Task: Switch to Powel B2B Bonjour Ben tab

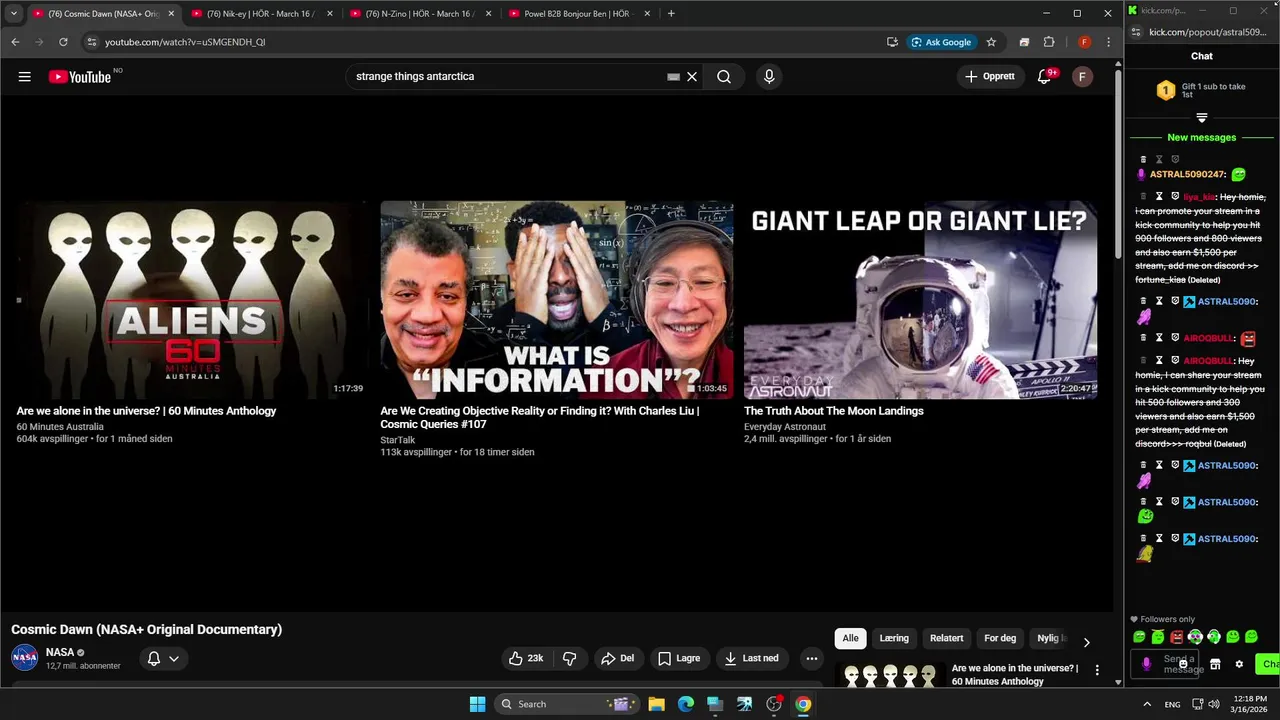Action: [578, 14]
